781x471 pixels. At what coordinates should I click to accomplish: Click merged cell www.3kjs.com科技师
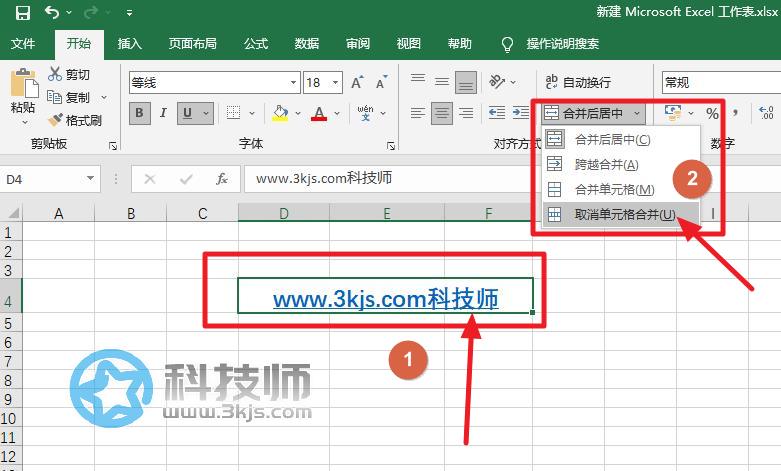[x=386, y=296]
